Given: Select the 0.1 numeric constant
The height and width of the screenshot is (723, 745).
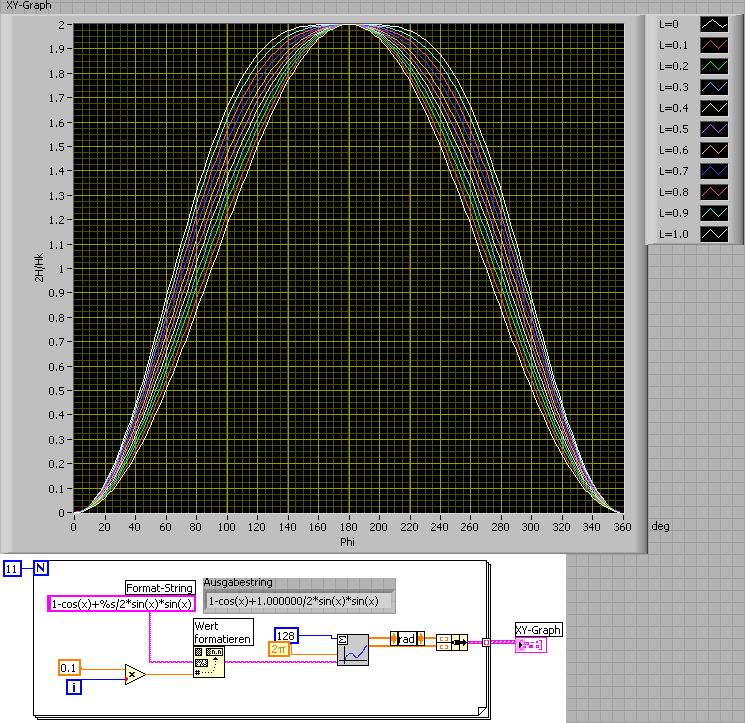Looking at the screenshot, I should (x=69, y=667).
